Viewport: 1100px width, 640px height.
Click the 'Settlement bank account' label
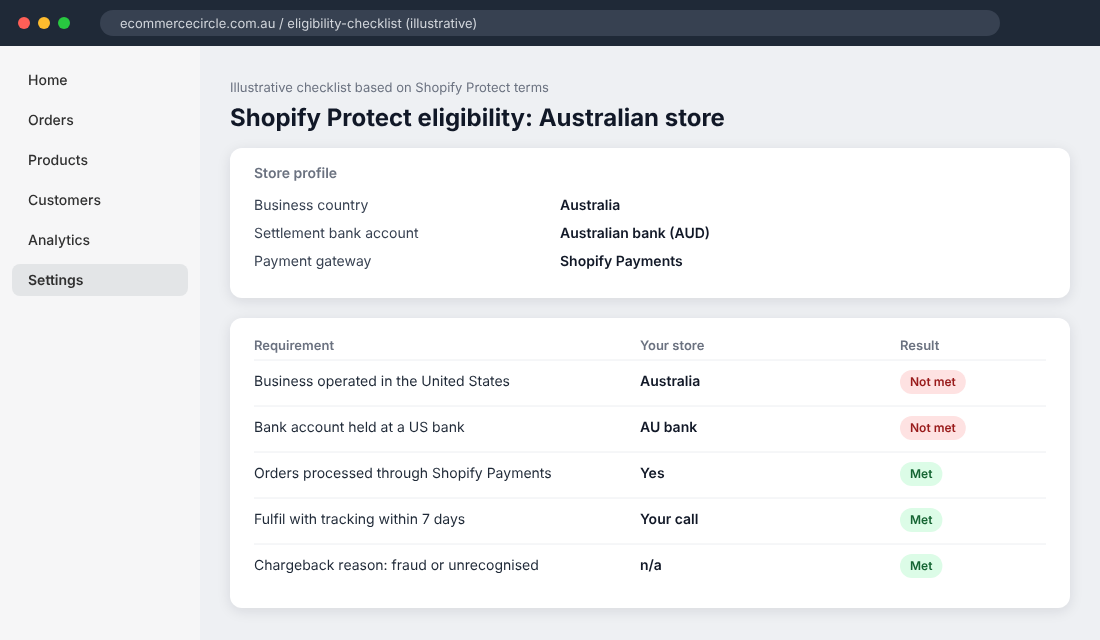point(336,233)
